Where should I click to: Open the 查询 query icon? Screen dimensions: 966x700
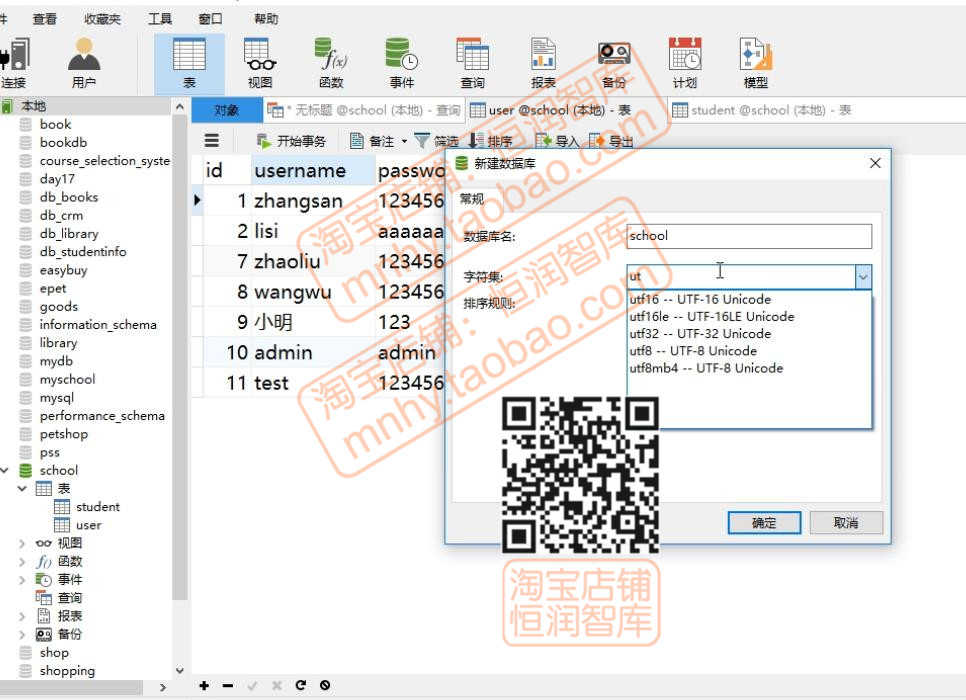tap(473, 63)
